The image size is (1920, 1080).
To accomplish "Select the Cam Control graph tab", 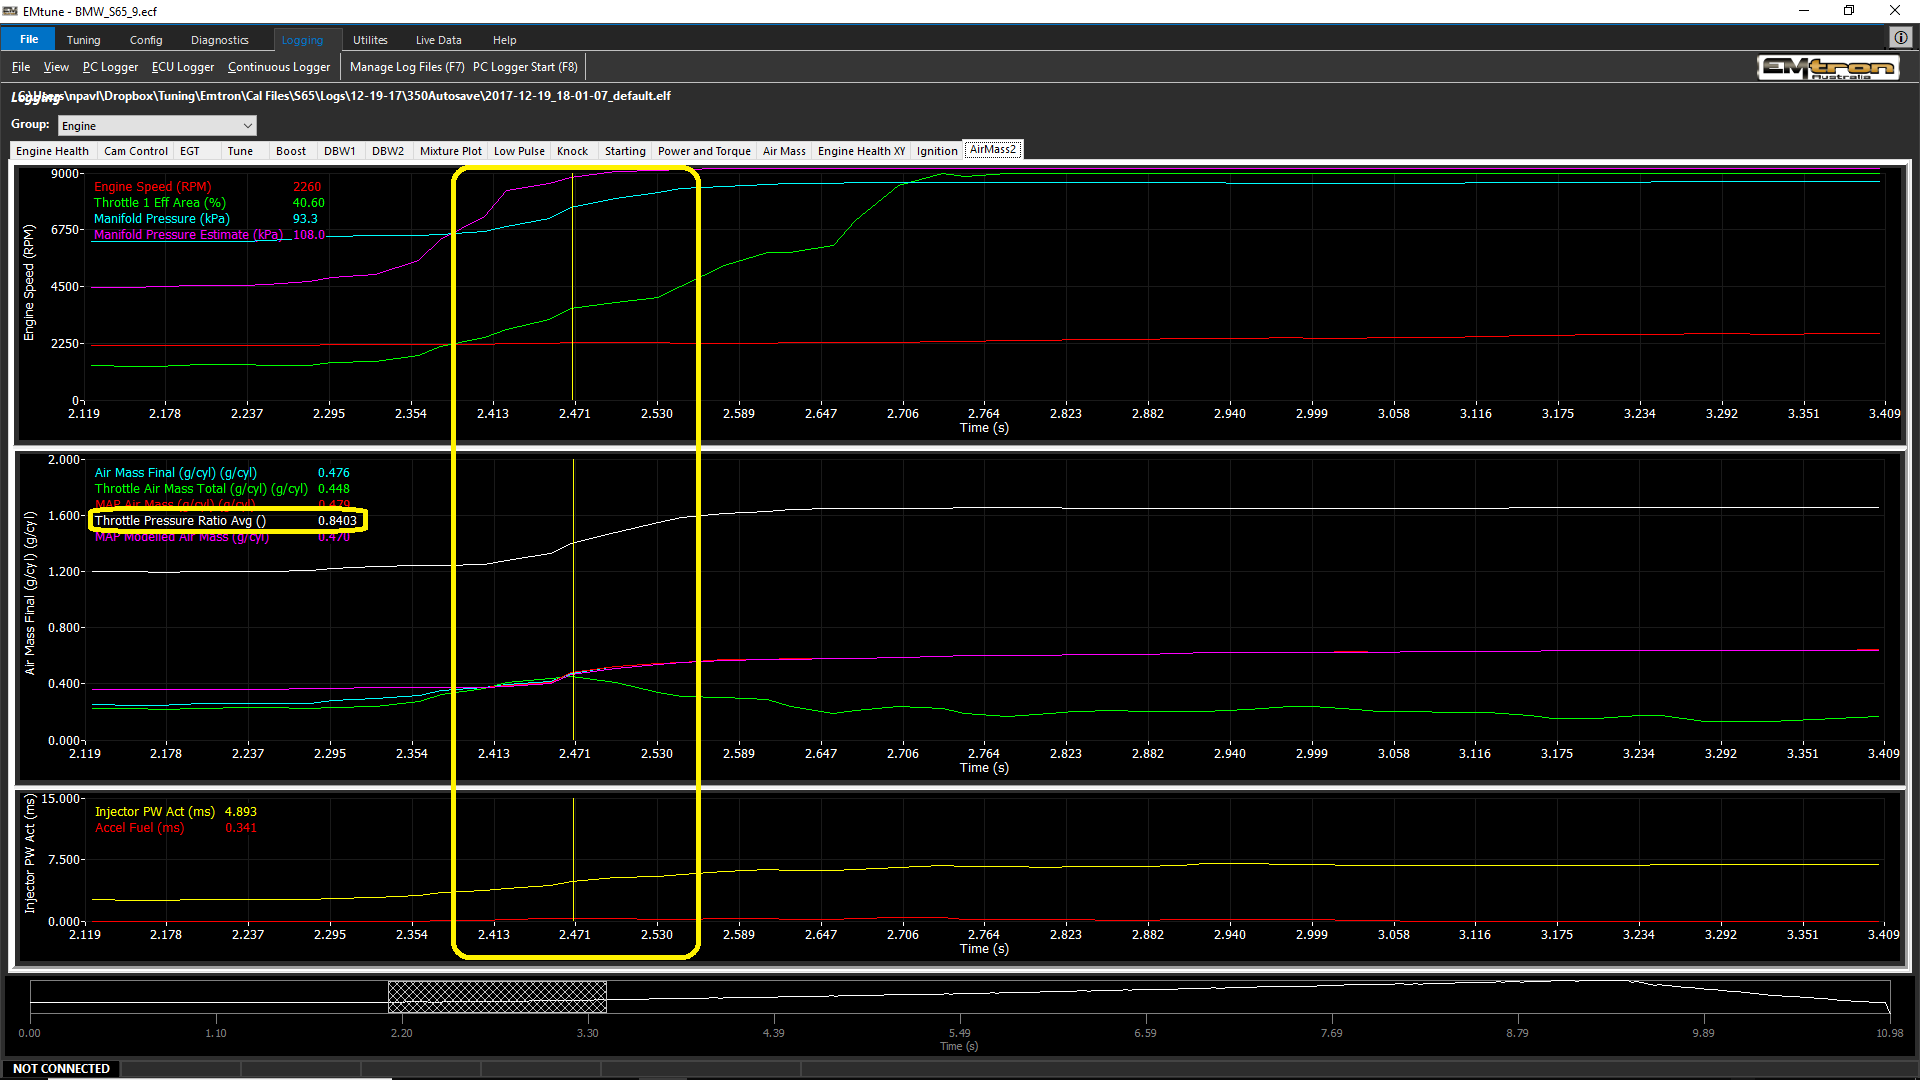I will pos(136,151).
